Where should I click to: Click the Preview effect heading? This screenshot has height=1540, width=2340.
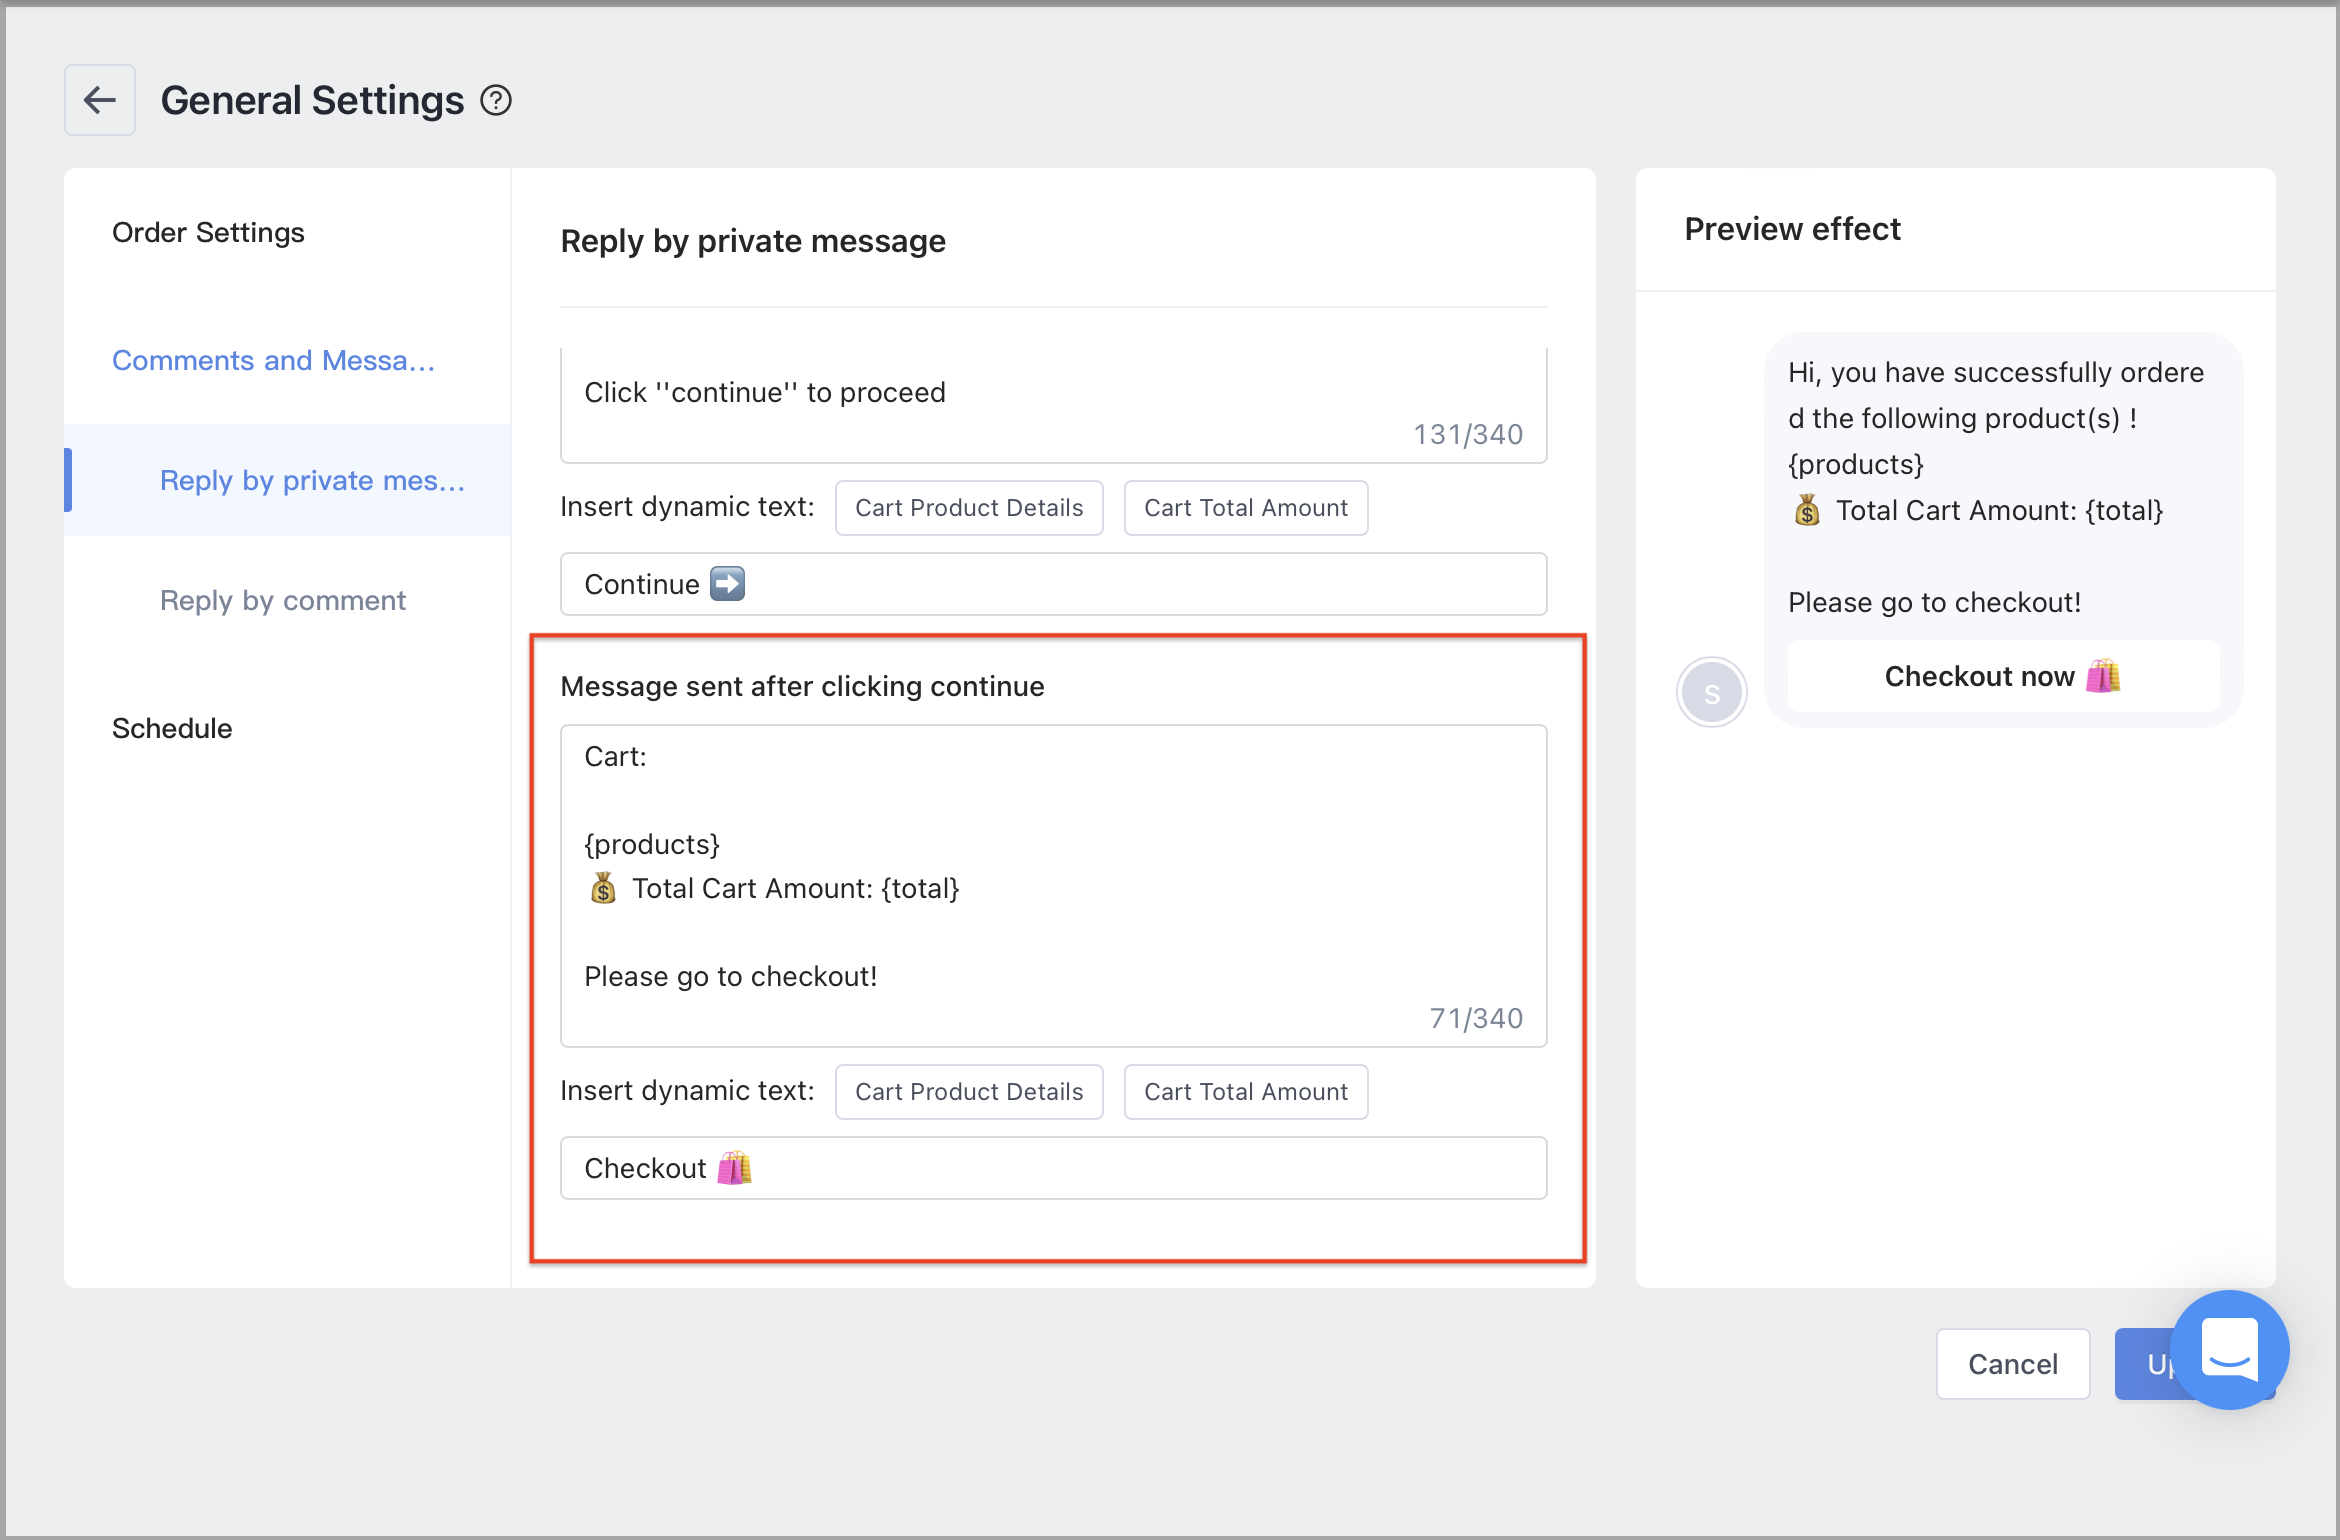[x=1792, y=229]
